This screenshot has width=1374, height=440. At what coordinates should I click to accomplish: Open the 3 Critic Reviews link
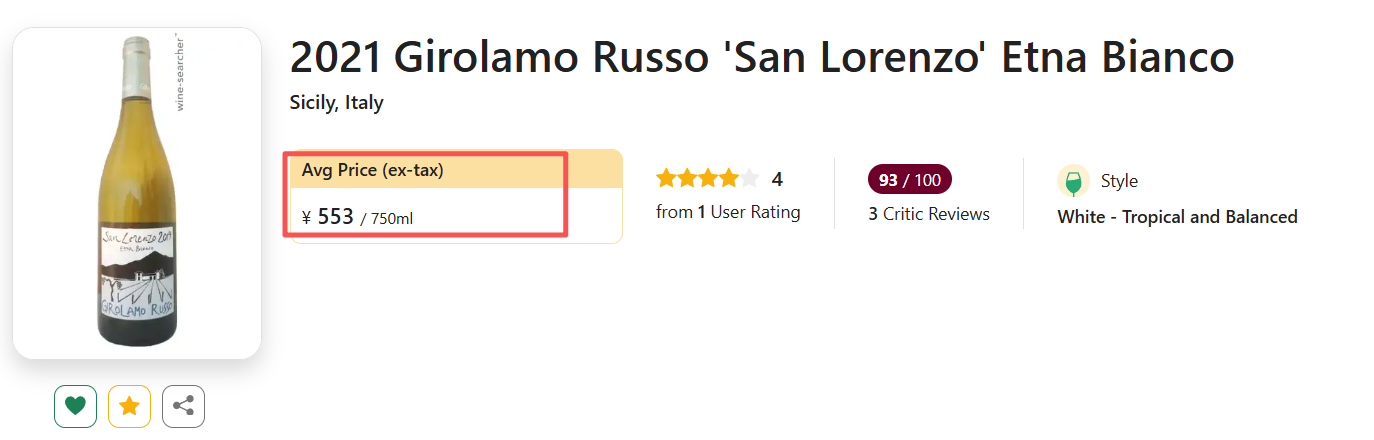click(929, 214)
